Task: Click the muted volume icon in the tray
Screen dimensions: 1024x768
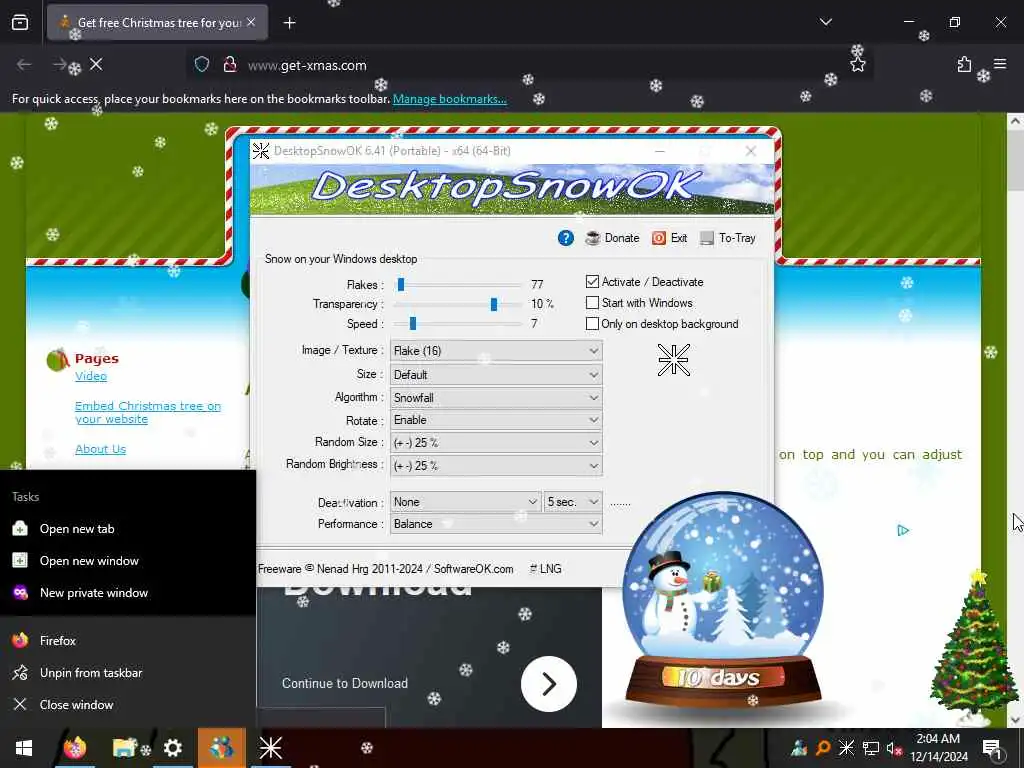Action: pos(894,748)
